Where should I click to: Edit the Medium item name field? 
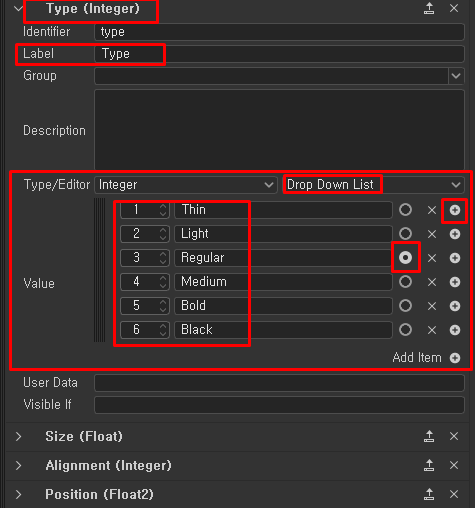coord(283,282)
